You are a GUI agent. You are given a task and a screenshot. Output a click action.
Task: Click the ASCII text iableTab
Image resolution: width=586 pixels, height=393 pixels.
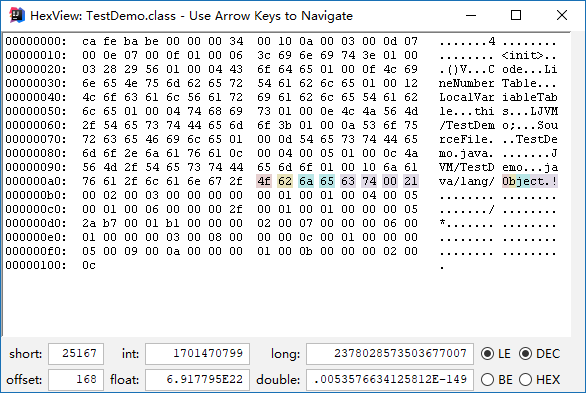tap(530, 97)
